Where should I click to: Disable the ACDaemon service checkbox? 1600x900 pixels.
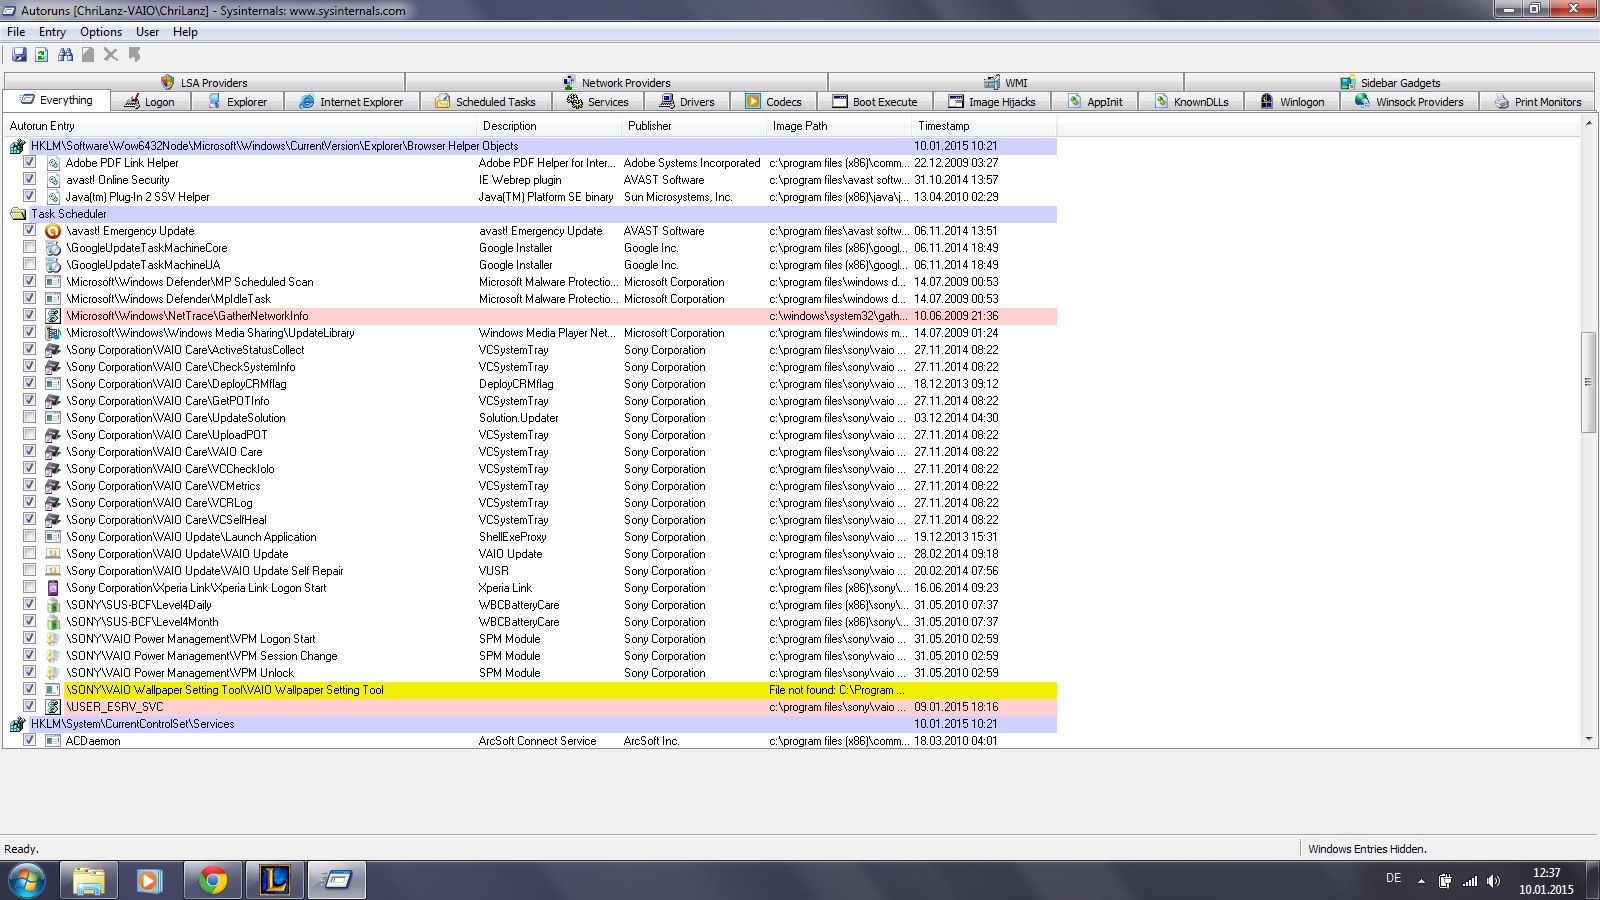(29, 741)
